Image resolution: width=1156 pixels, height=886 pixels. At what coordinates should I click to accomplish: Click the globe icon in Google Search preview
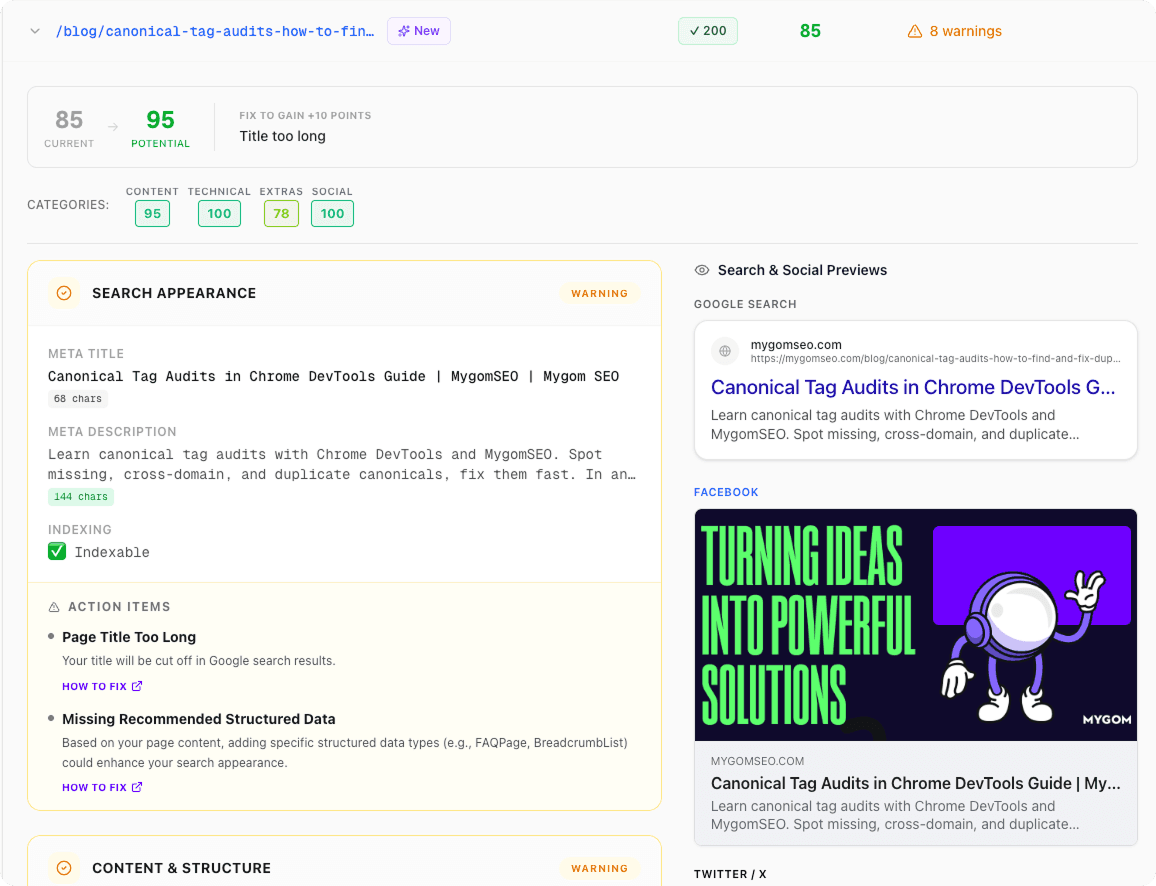coord(725,351)
